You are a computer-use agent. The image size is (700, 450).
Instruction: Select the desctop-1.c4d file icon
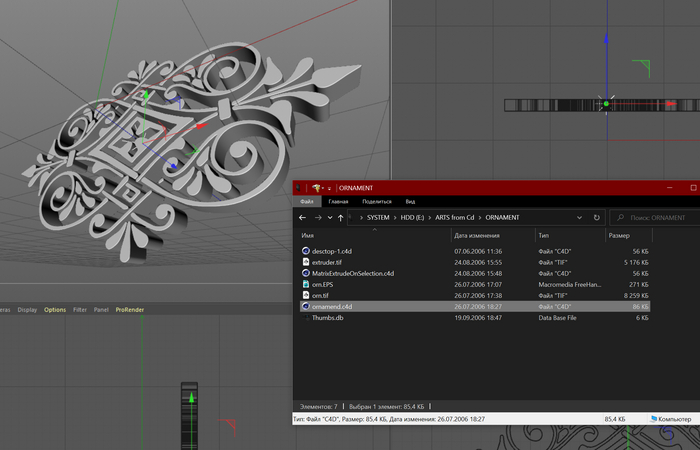coord(306,251)
